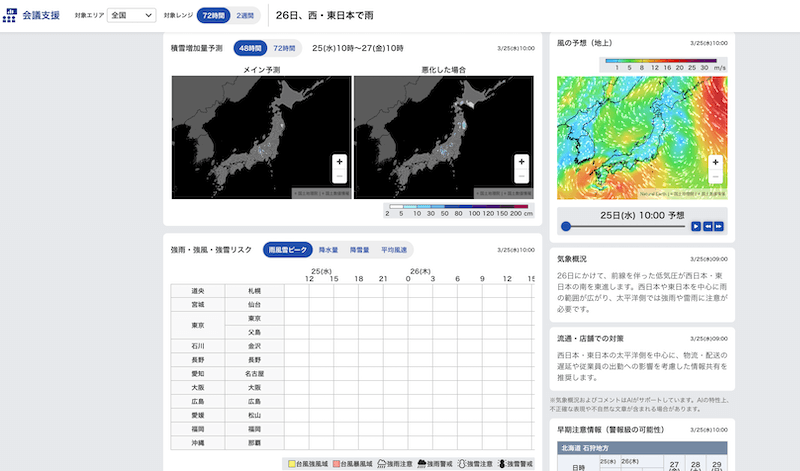Switch to the 降雪量 risk tab

coord(360,250)
